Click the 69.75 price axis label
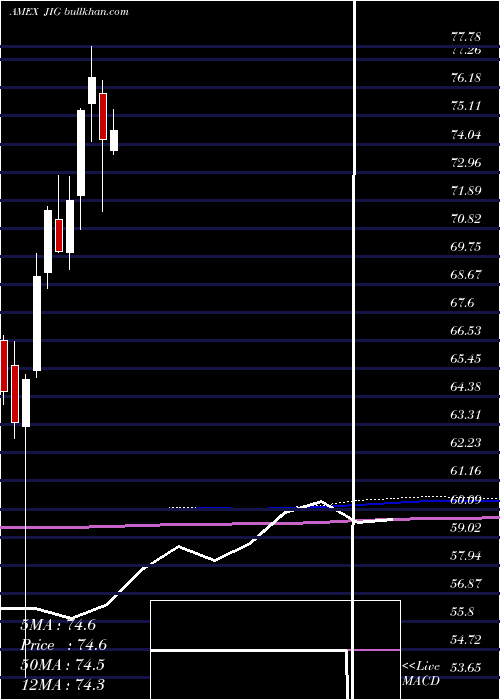 point(467,247)
